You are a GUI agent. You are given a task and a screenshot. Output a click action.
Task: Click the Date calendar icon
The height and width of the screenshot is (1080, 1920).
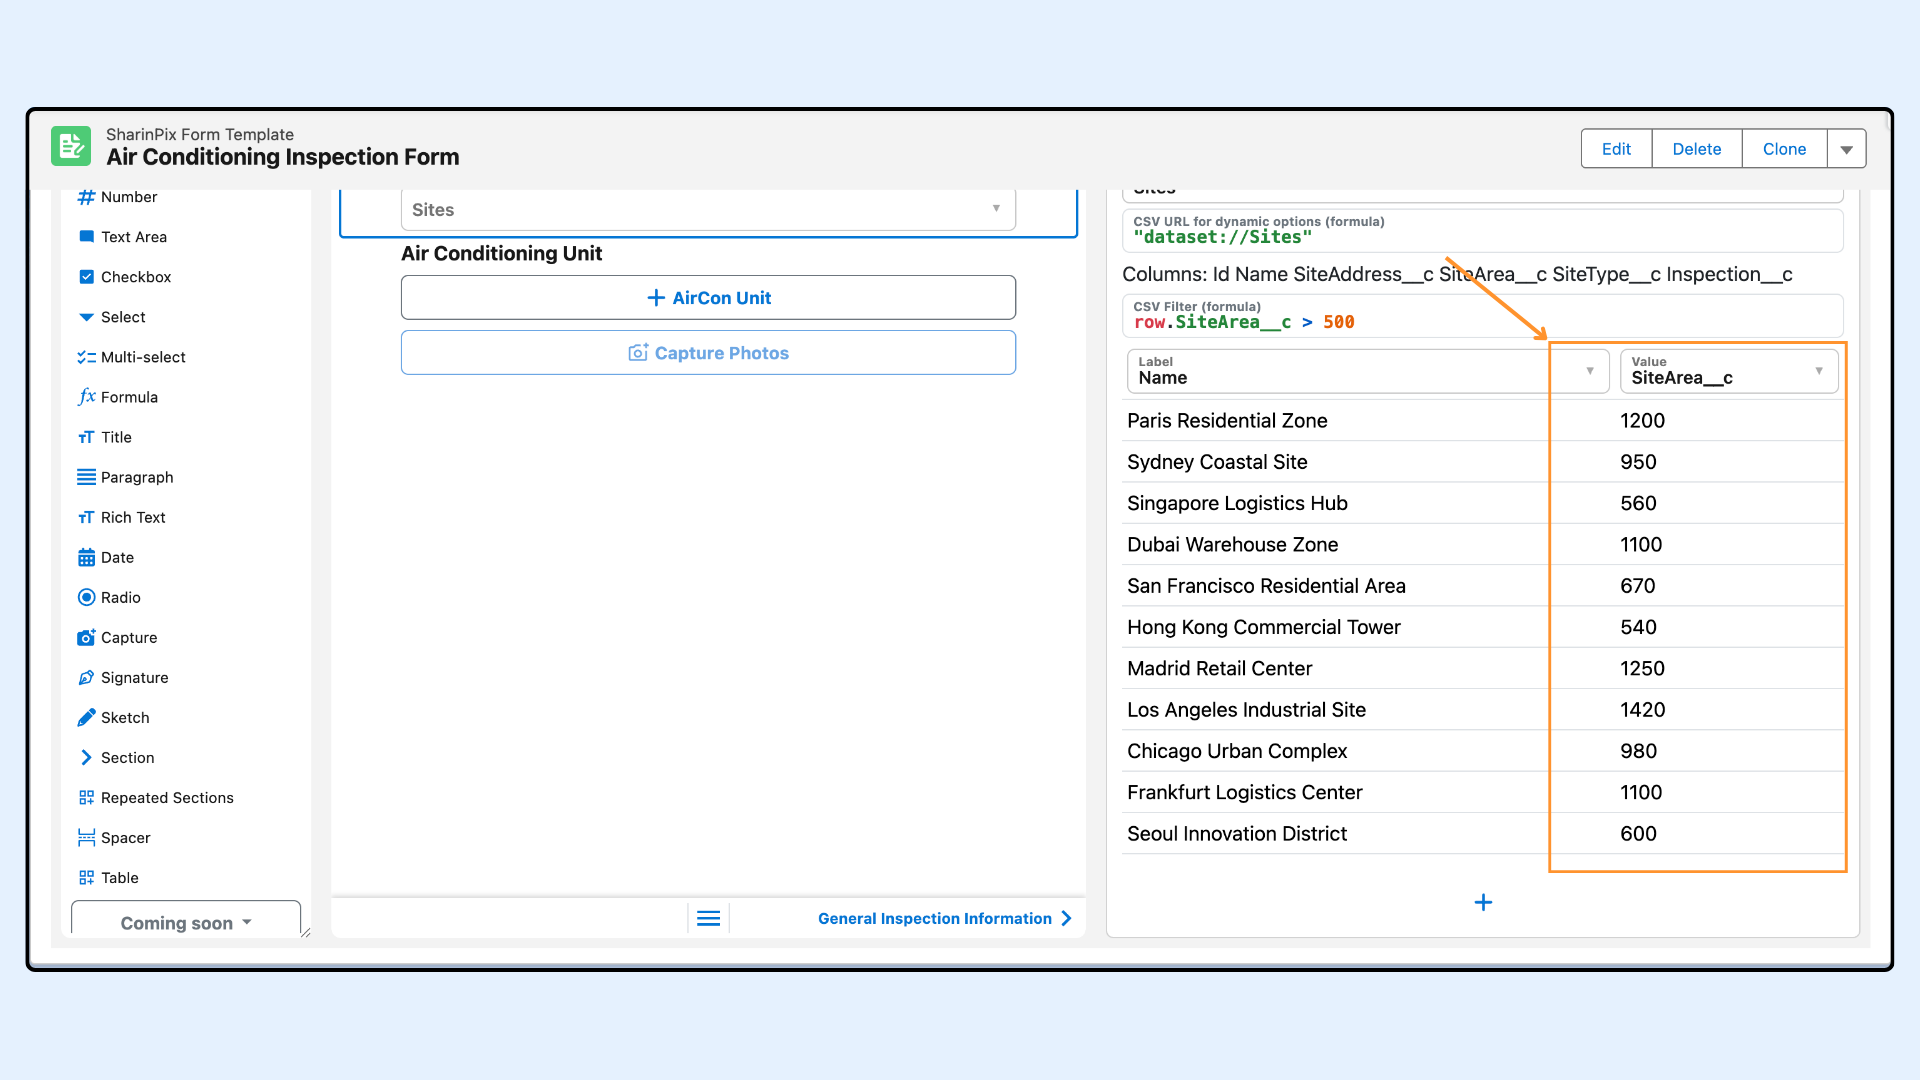point(86,558)
